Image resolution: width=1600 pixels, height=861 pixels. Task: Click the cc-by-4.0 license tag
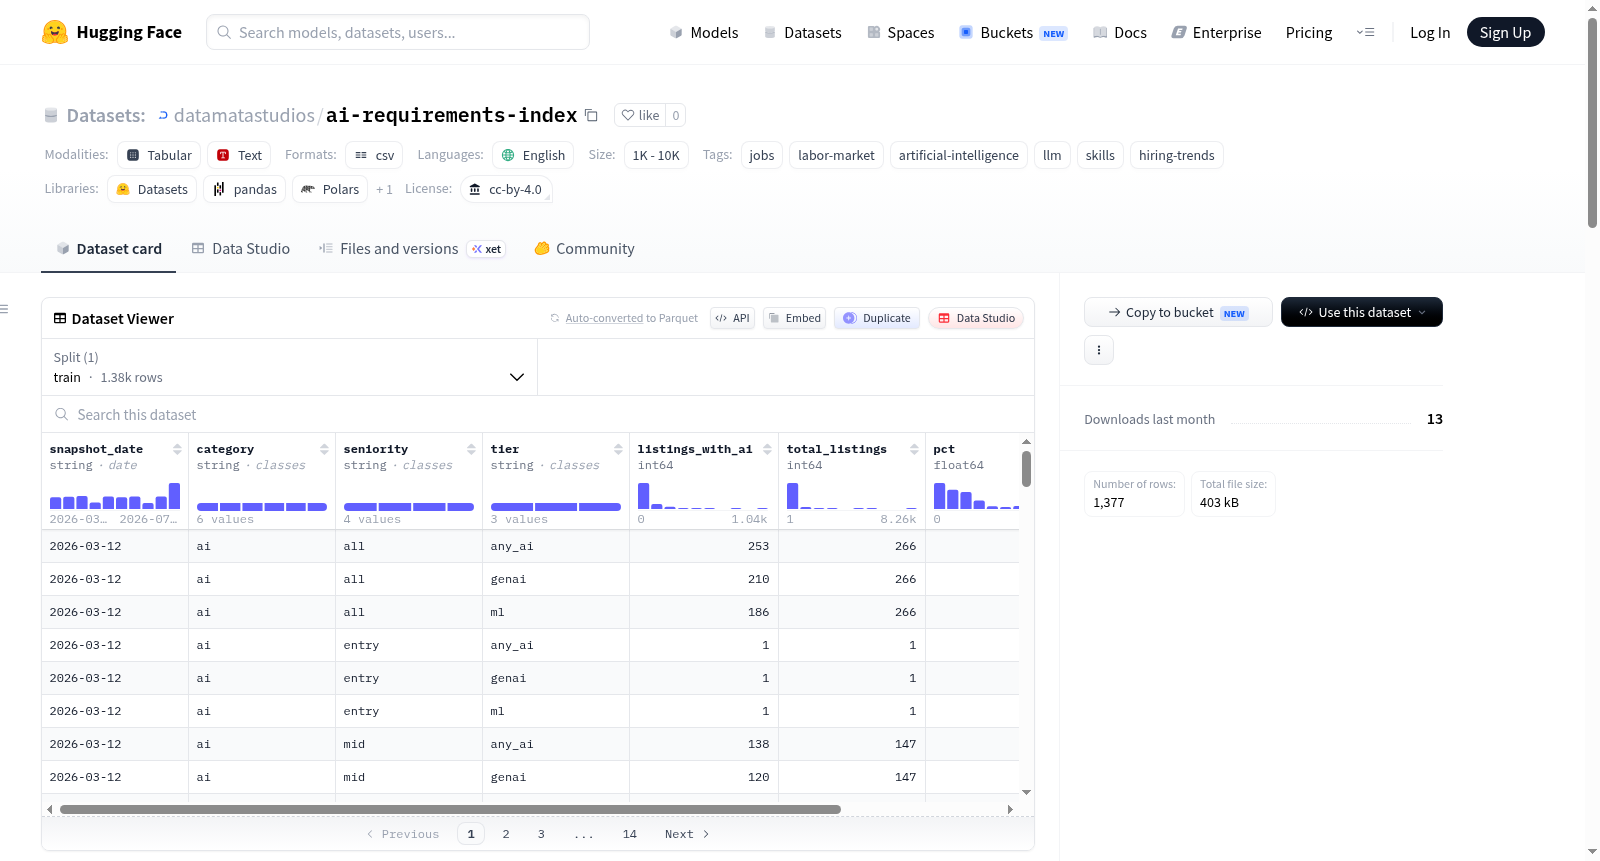tap(506, 189)
